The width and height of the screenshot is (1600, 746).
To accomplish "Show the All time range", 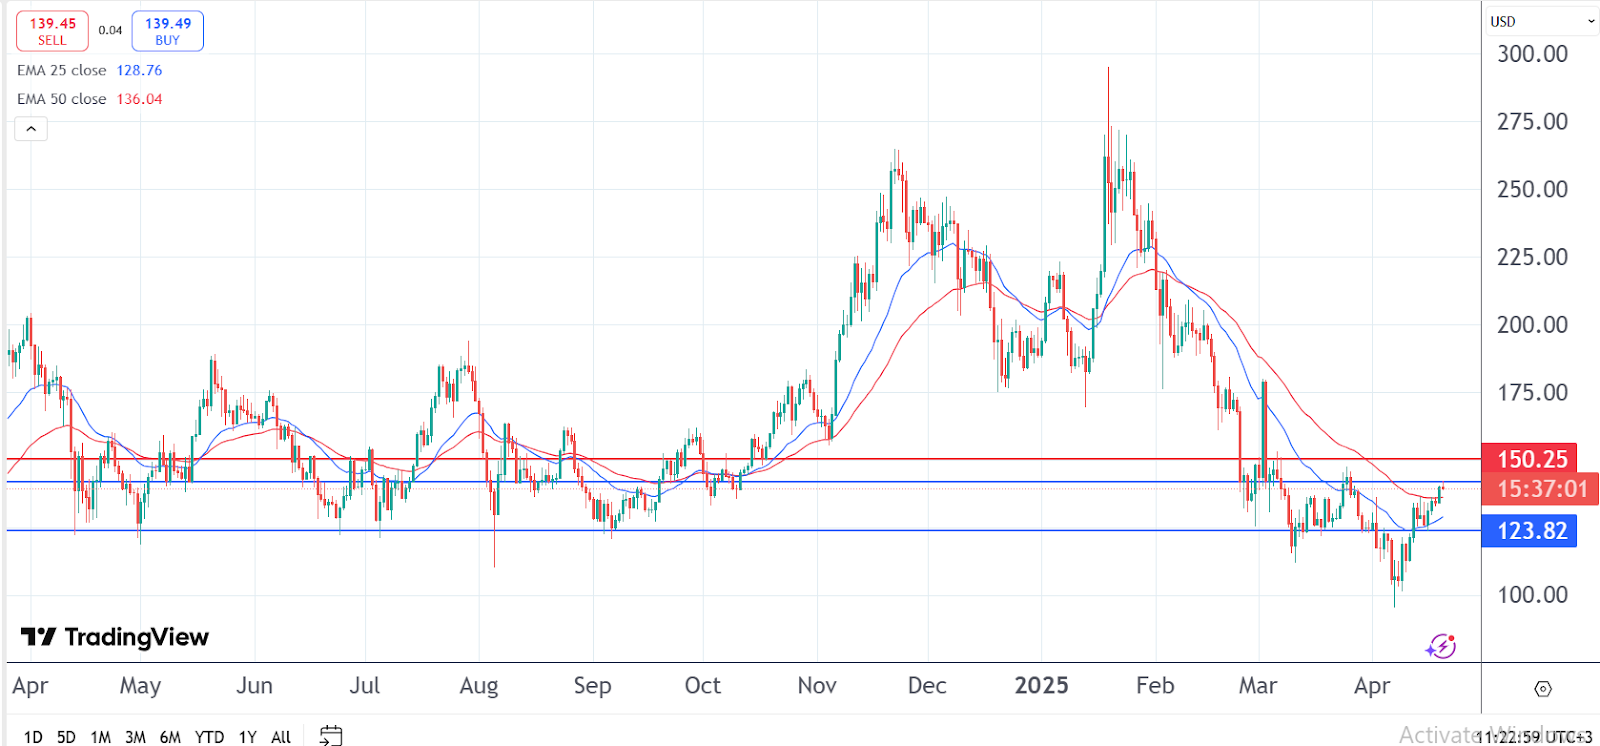I will tap(281, 737).
